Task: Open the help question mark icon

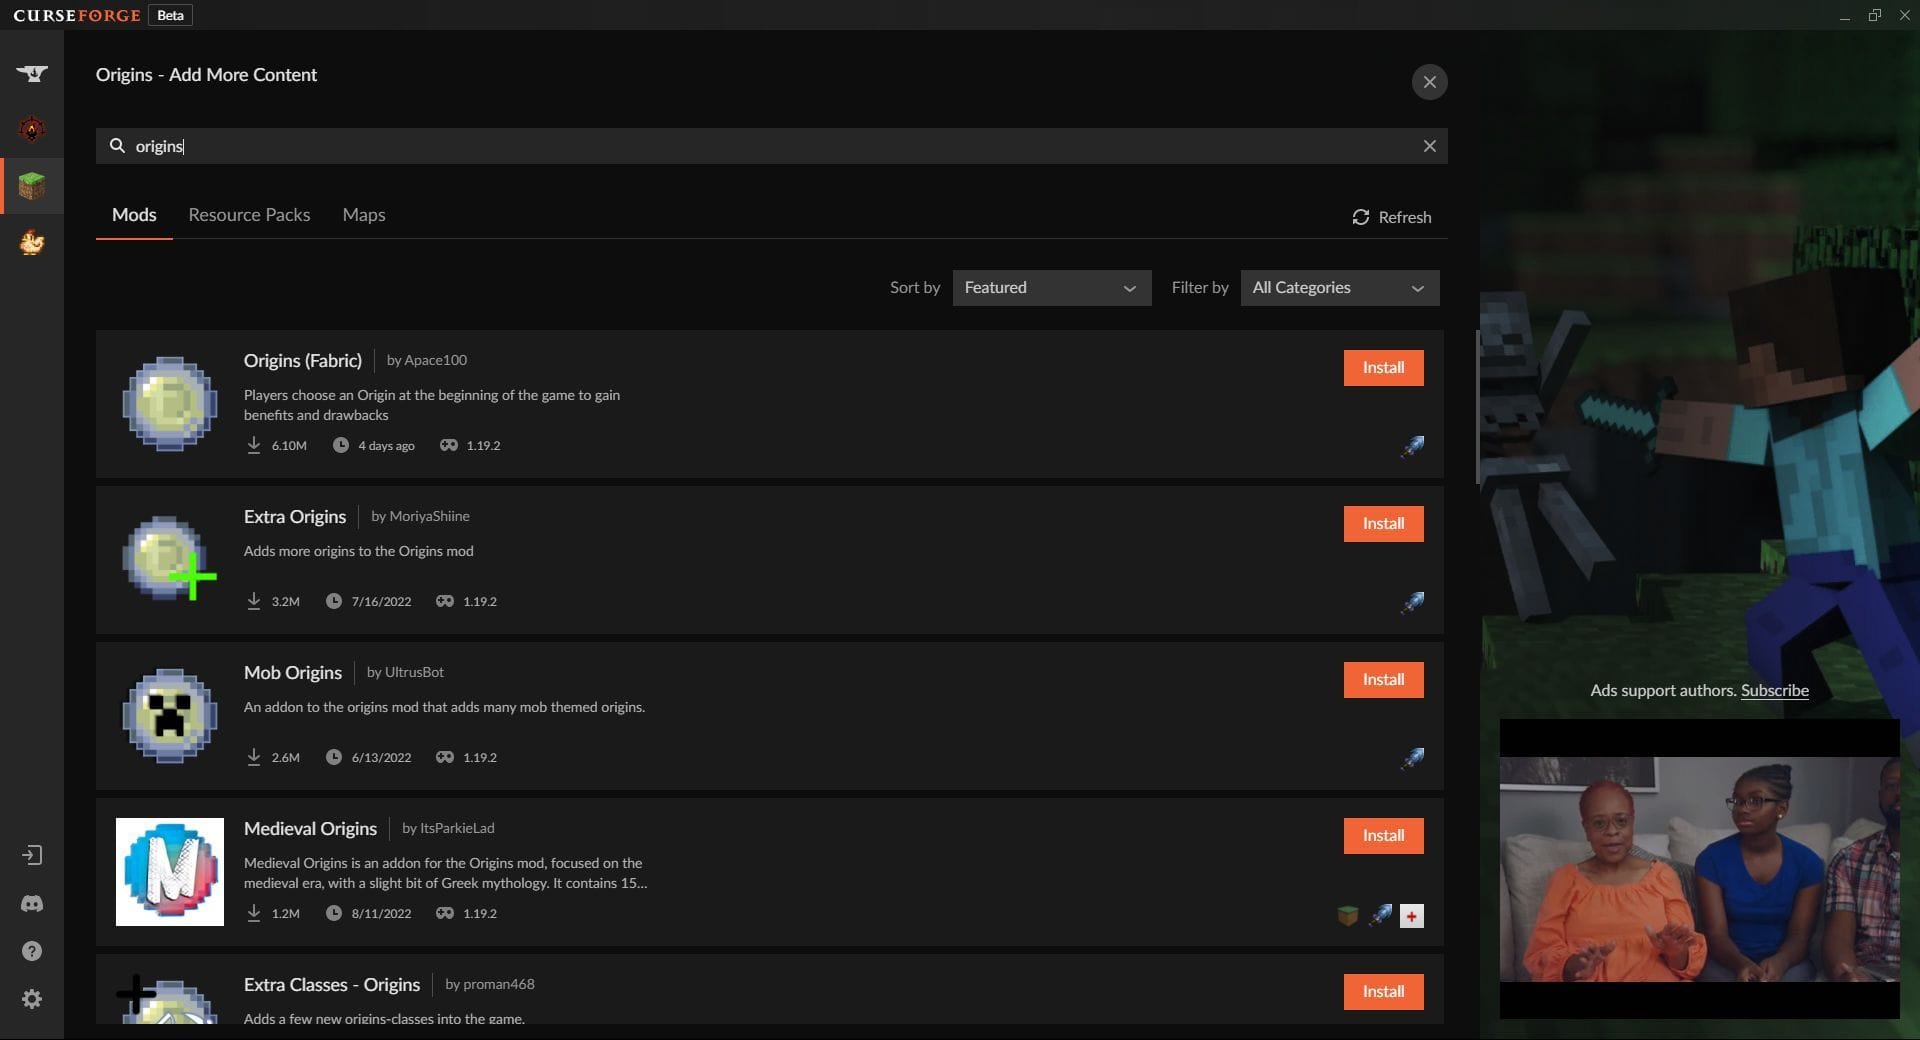Action: point(32,951)
